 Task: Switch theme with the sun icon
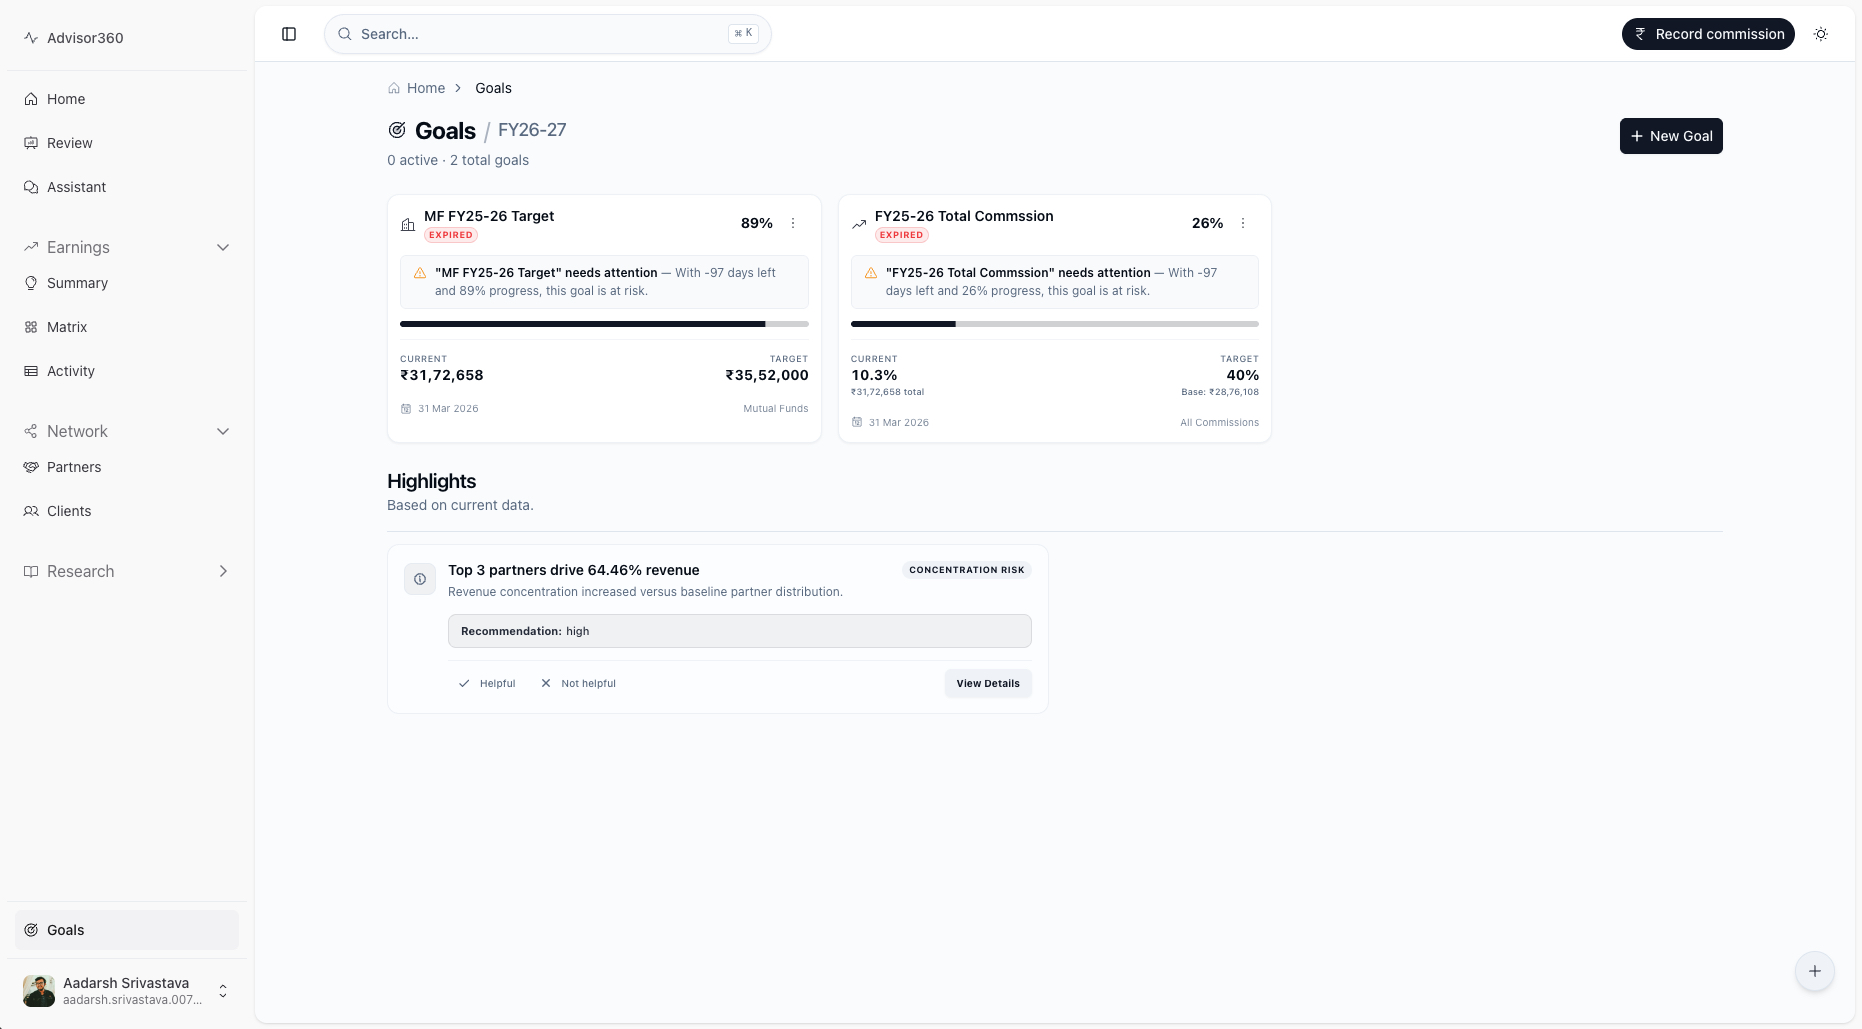(1821, 34)
